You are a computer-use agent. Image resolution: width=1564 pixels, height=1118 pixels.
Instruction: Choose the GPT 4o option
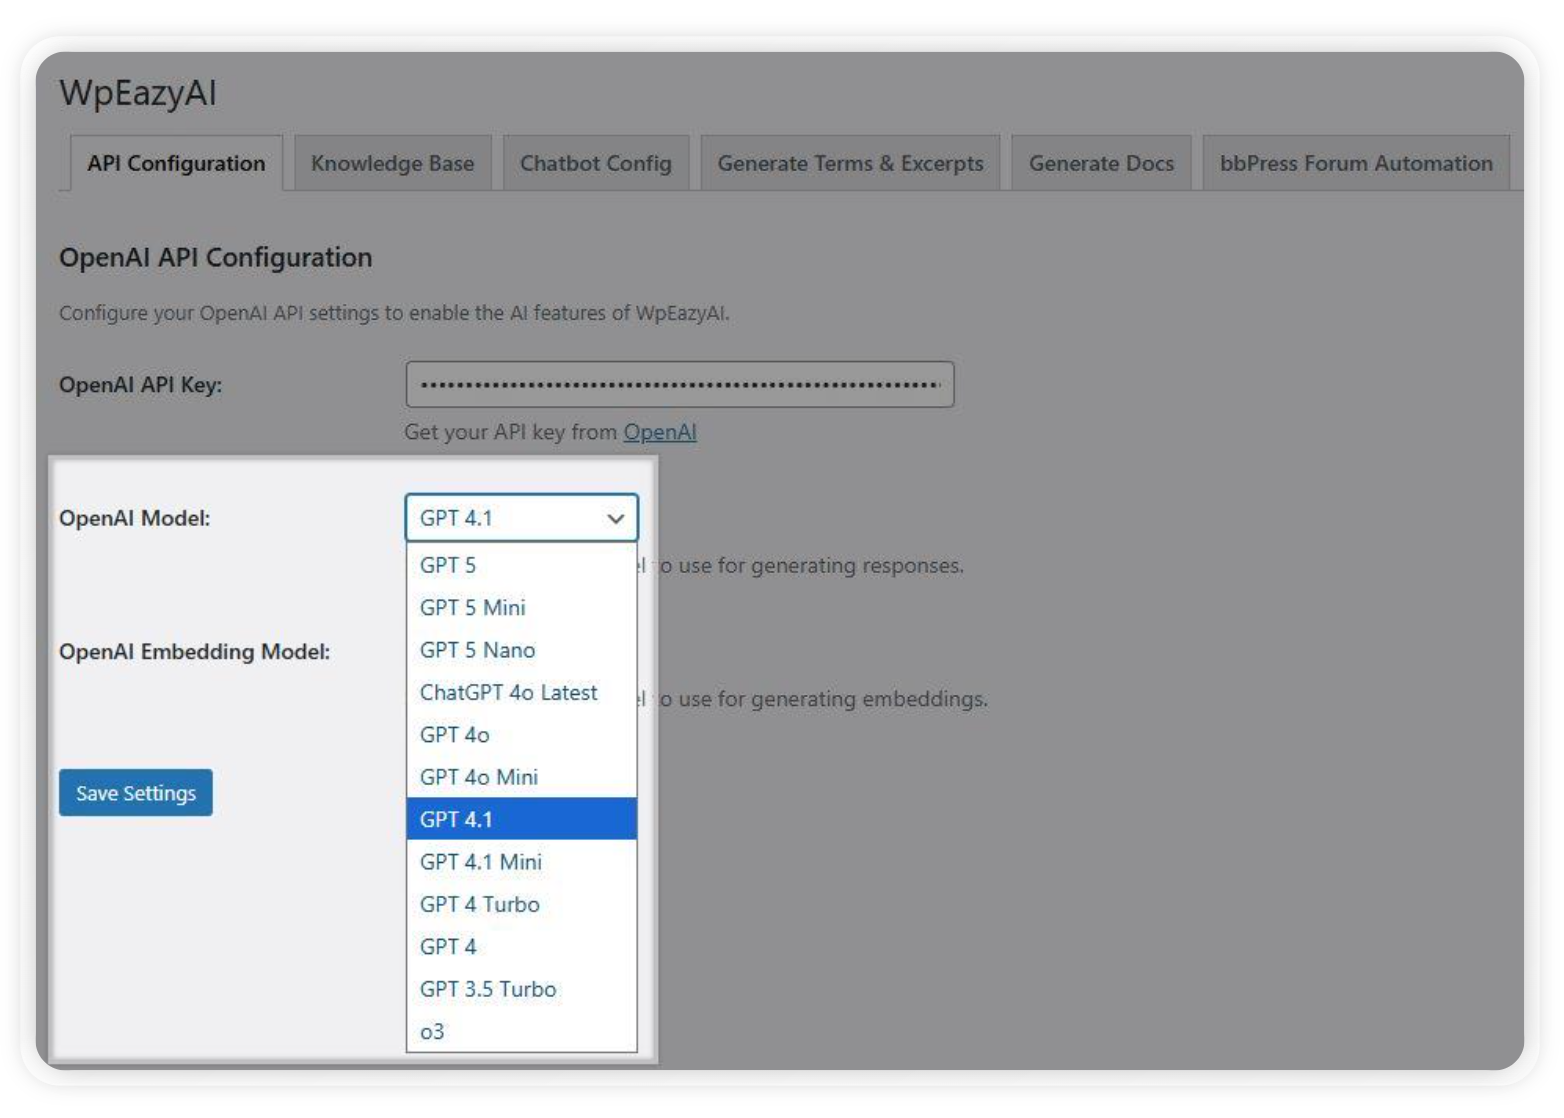coord(454,735)
